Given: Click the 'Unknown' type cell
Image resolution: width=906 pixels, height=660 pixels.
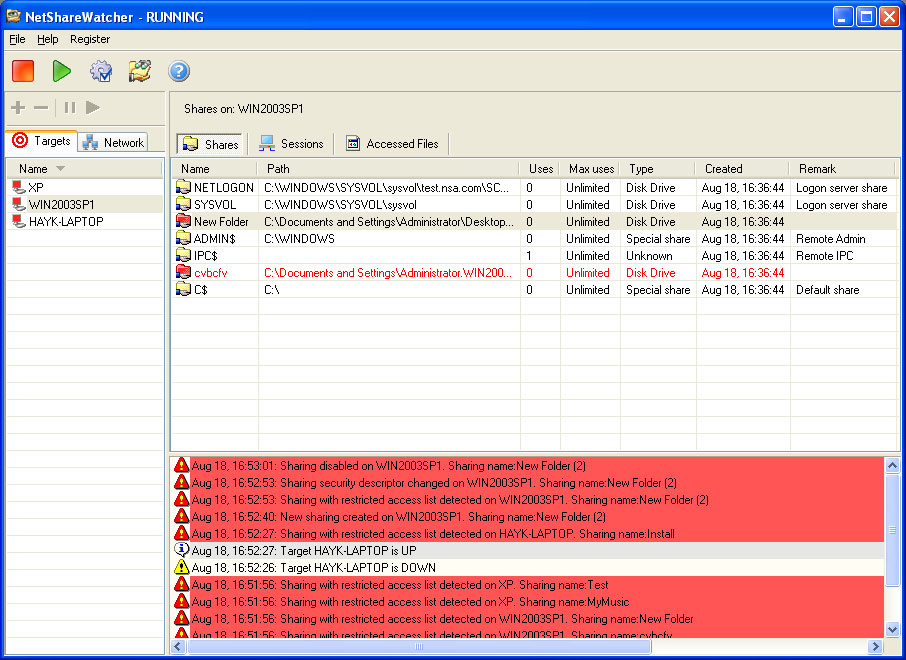Looking at the screenshot, I should [x=649, y=255].
